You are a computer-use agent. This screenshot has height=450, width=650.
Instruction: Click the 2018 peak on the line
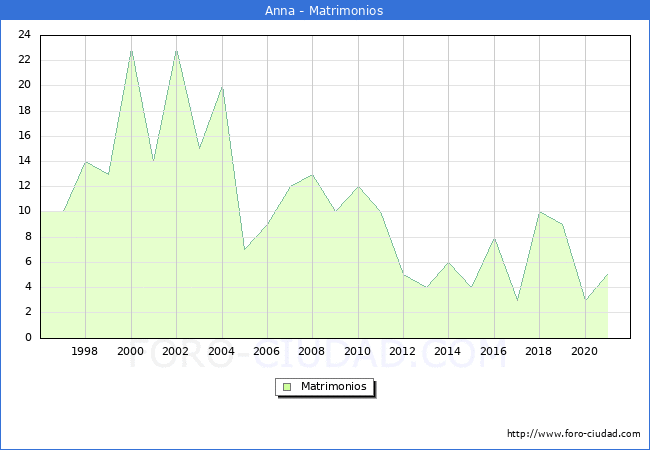click(539, 212)
